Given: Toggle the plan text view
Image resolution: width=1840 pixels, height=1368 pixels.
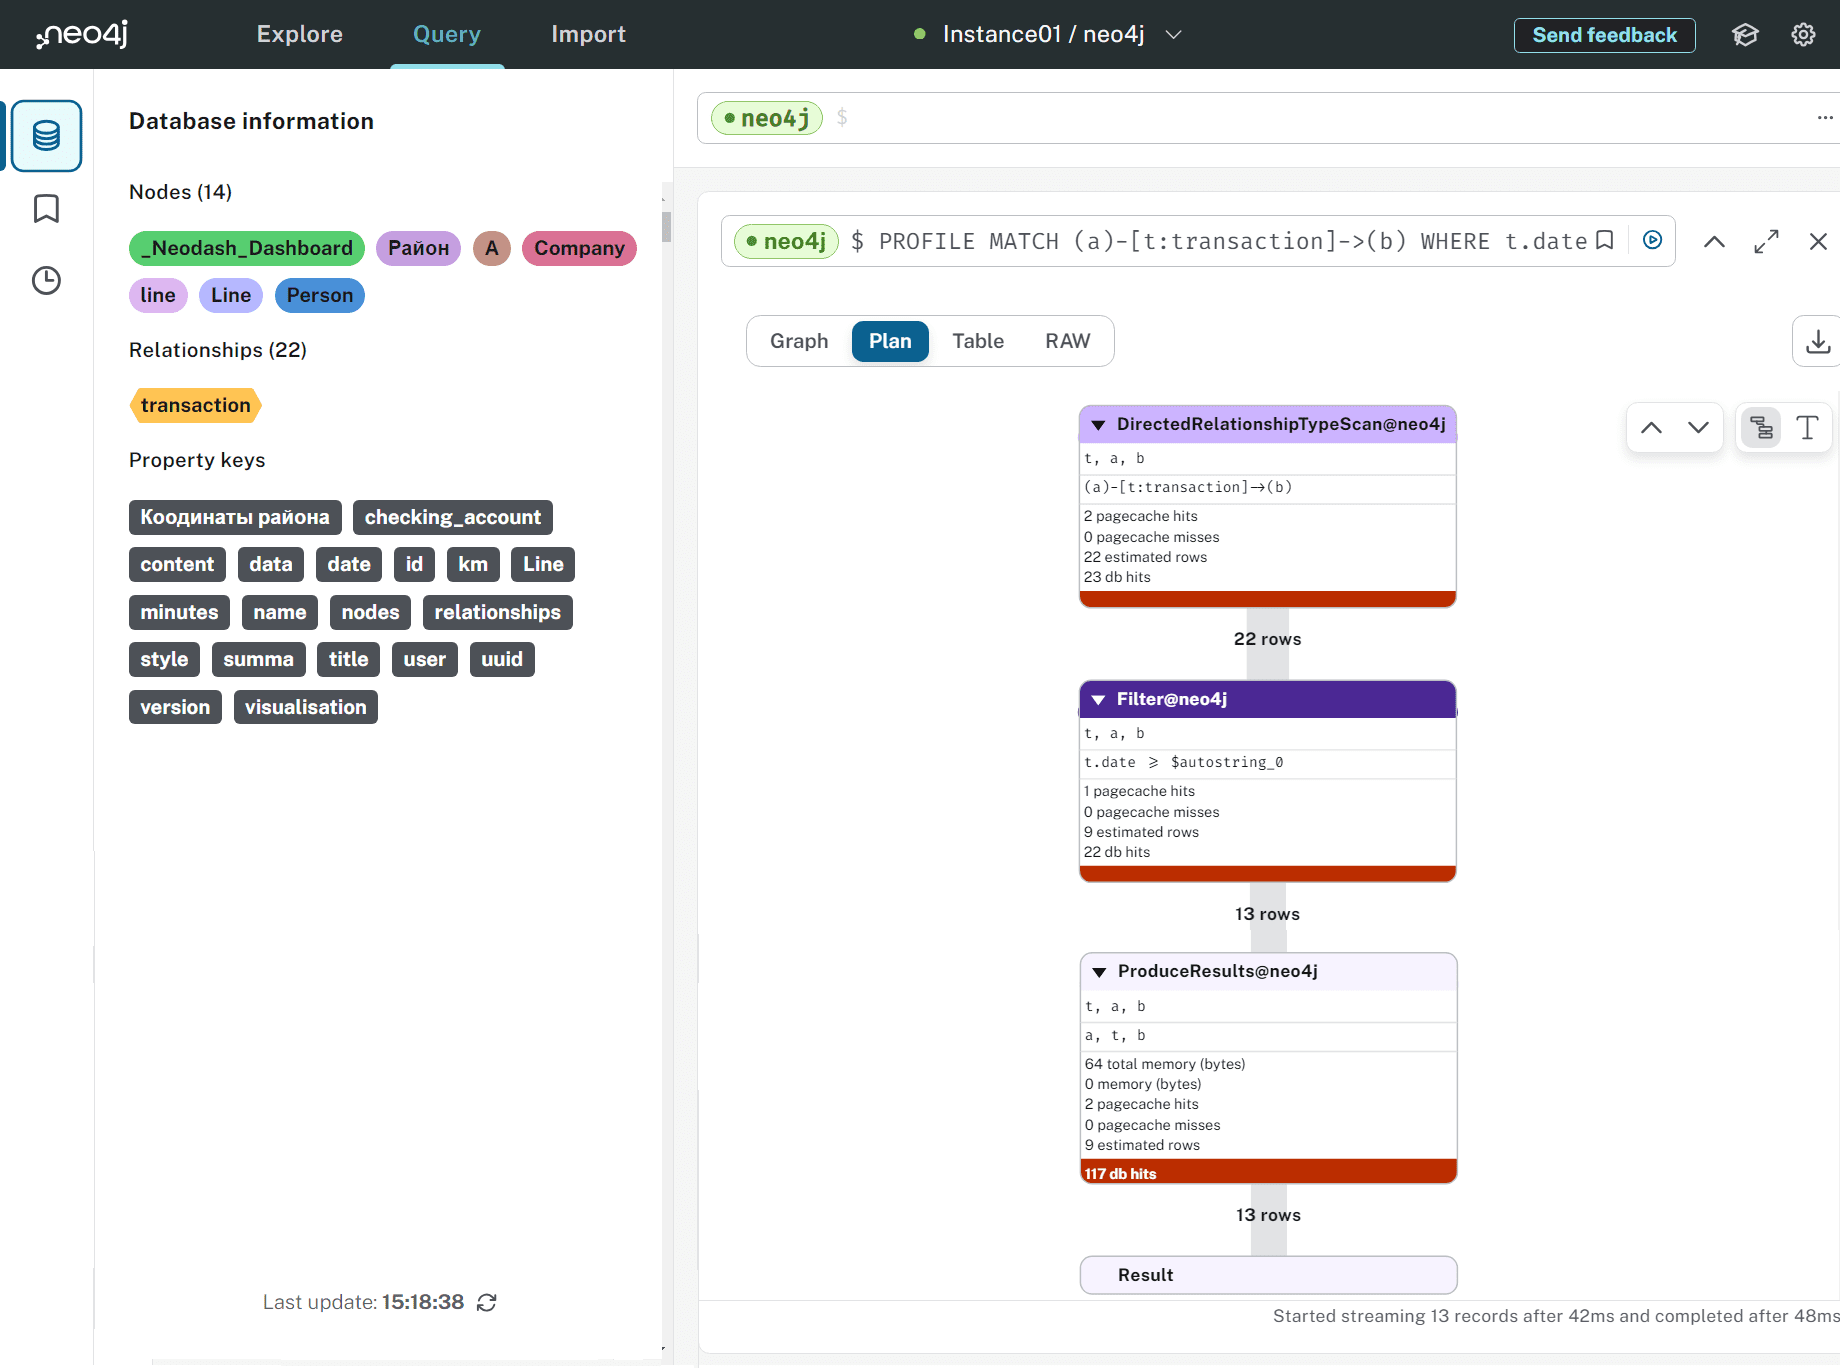Looking at the screenshot, I should tap(1807, 428).
